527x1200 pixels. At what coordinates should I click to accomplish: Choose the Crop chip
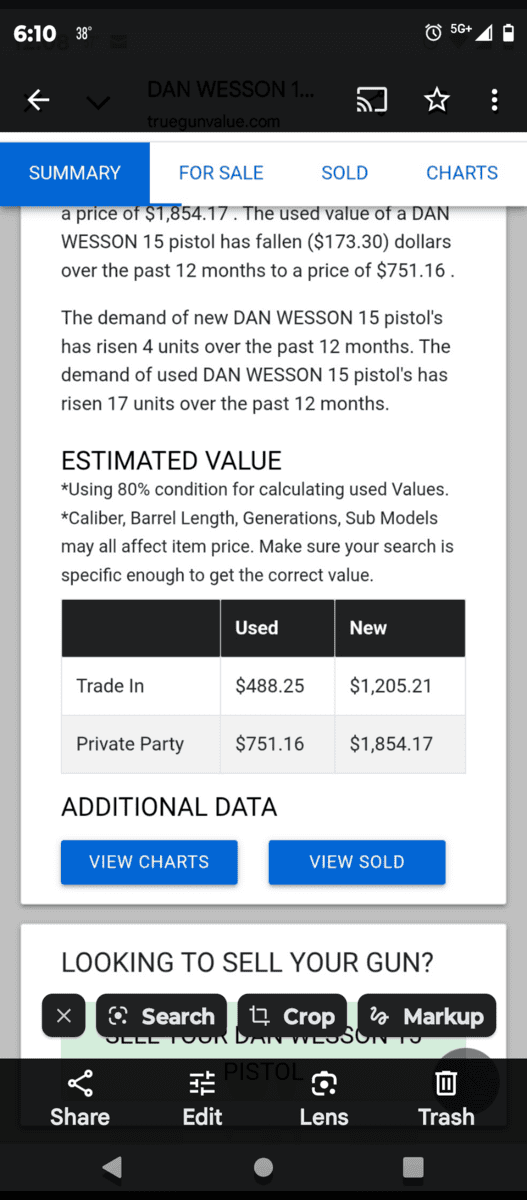(x=293, y=1016)
